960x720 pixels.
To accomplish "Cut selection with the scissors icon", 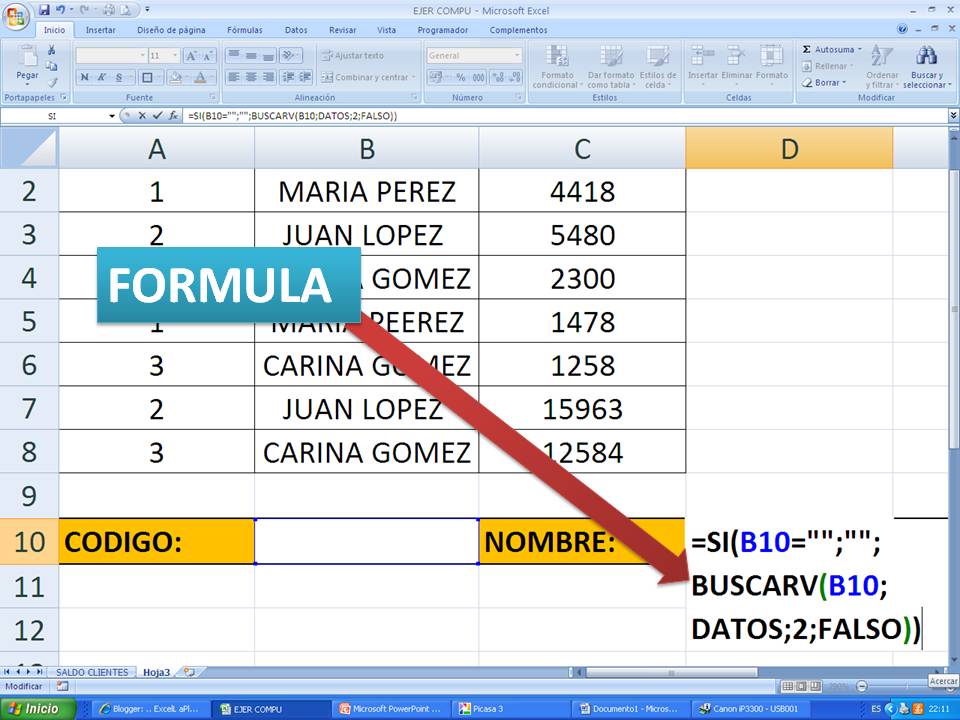I will click(51, 50).
